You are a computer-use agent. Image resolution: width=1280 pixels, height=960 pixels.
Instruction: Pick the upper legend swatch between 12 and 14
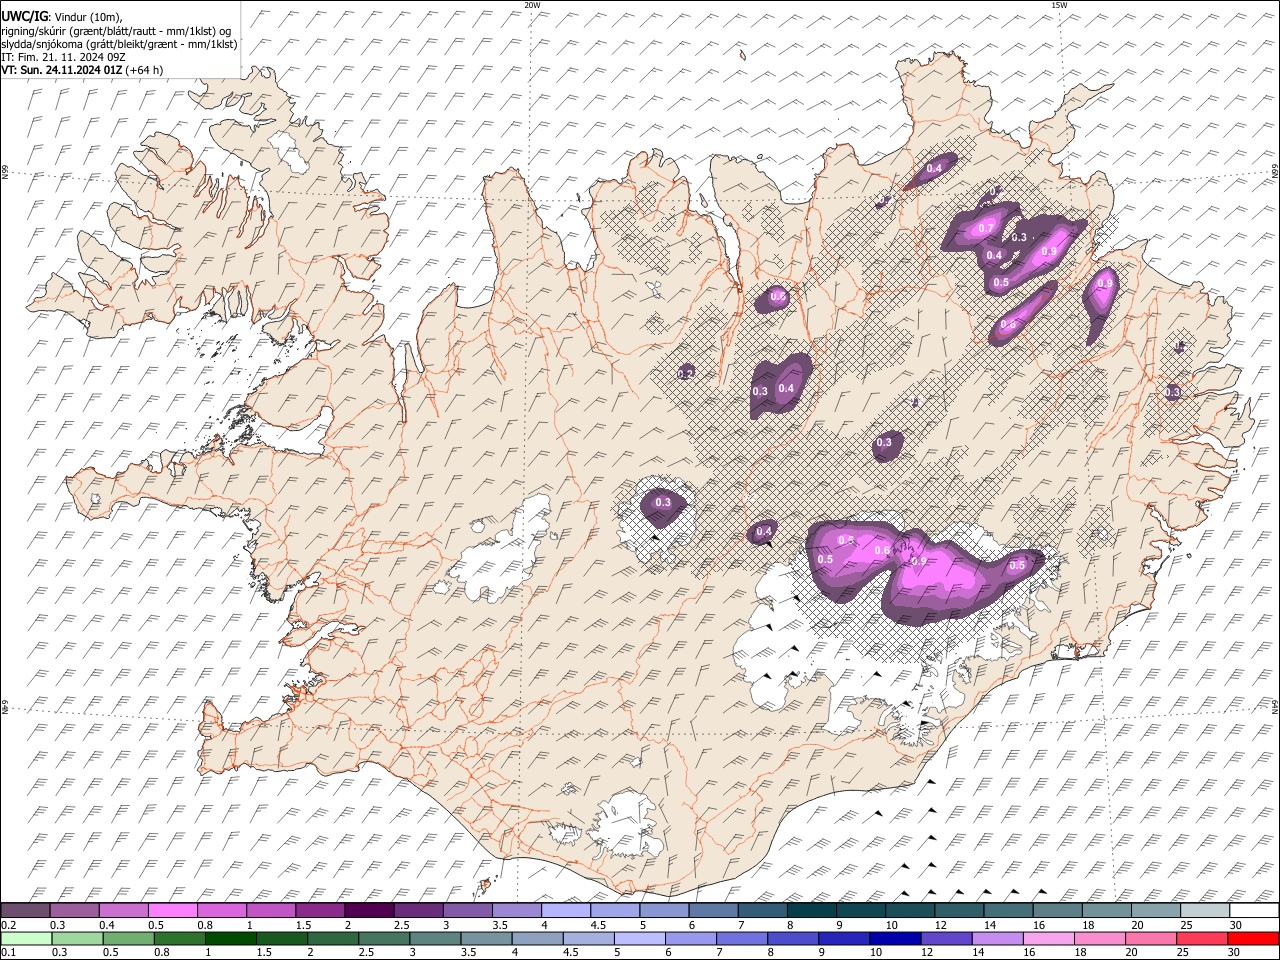click(x=958, y=911)
